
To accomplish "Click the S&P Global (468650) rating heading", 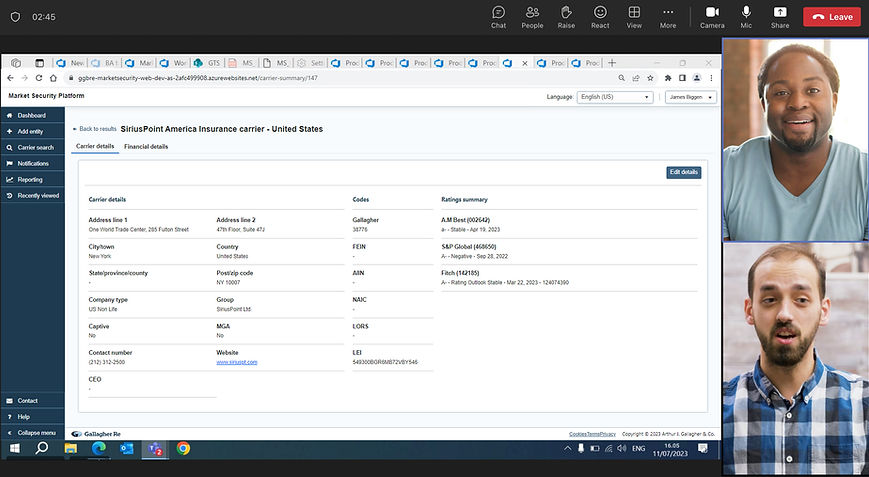I will coord(468,247).
